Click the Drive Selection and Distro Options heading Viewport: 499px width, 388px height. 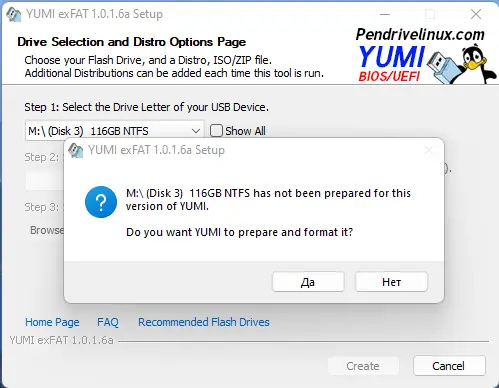pos(132,42)
